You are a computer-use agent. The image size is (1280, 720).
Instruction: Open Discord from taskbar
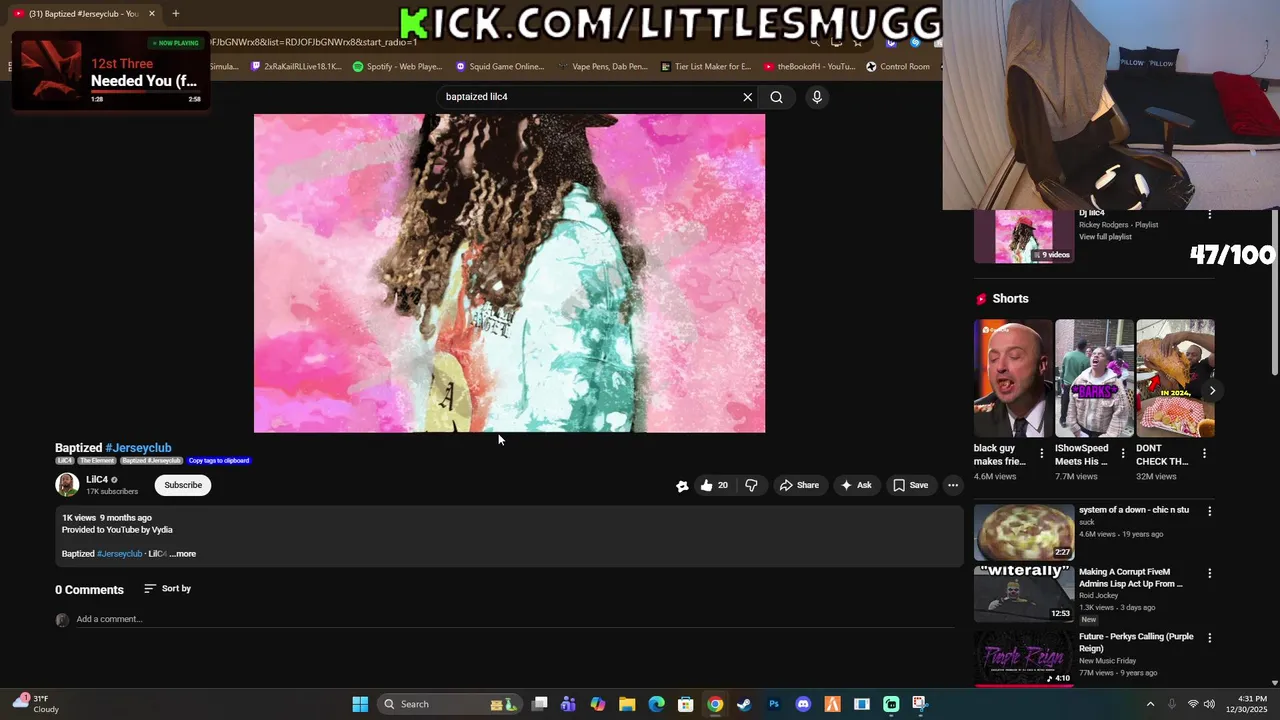click(x=803, y=704)
